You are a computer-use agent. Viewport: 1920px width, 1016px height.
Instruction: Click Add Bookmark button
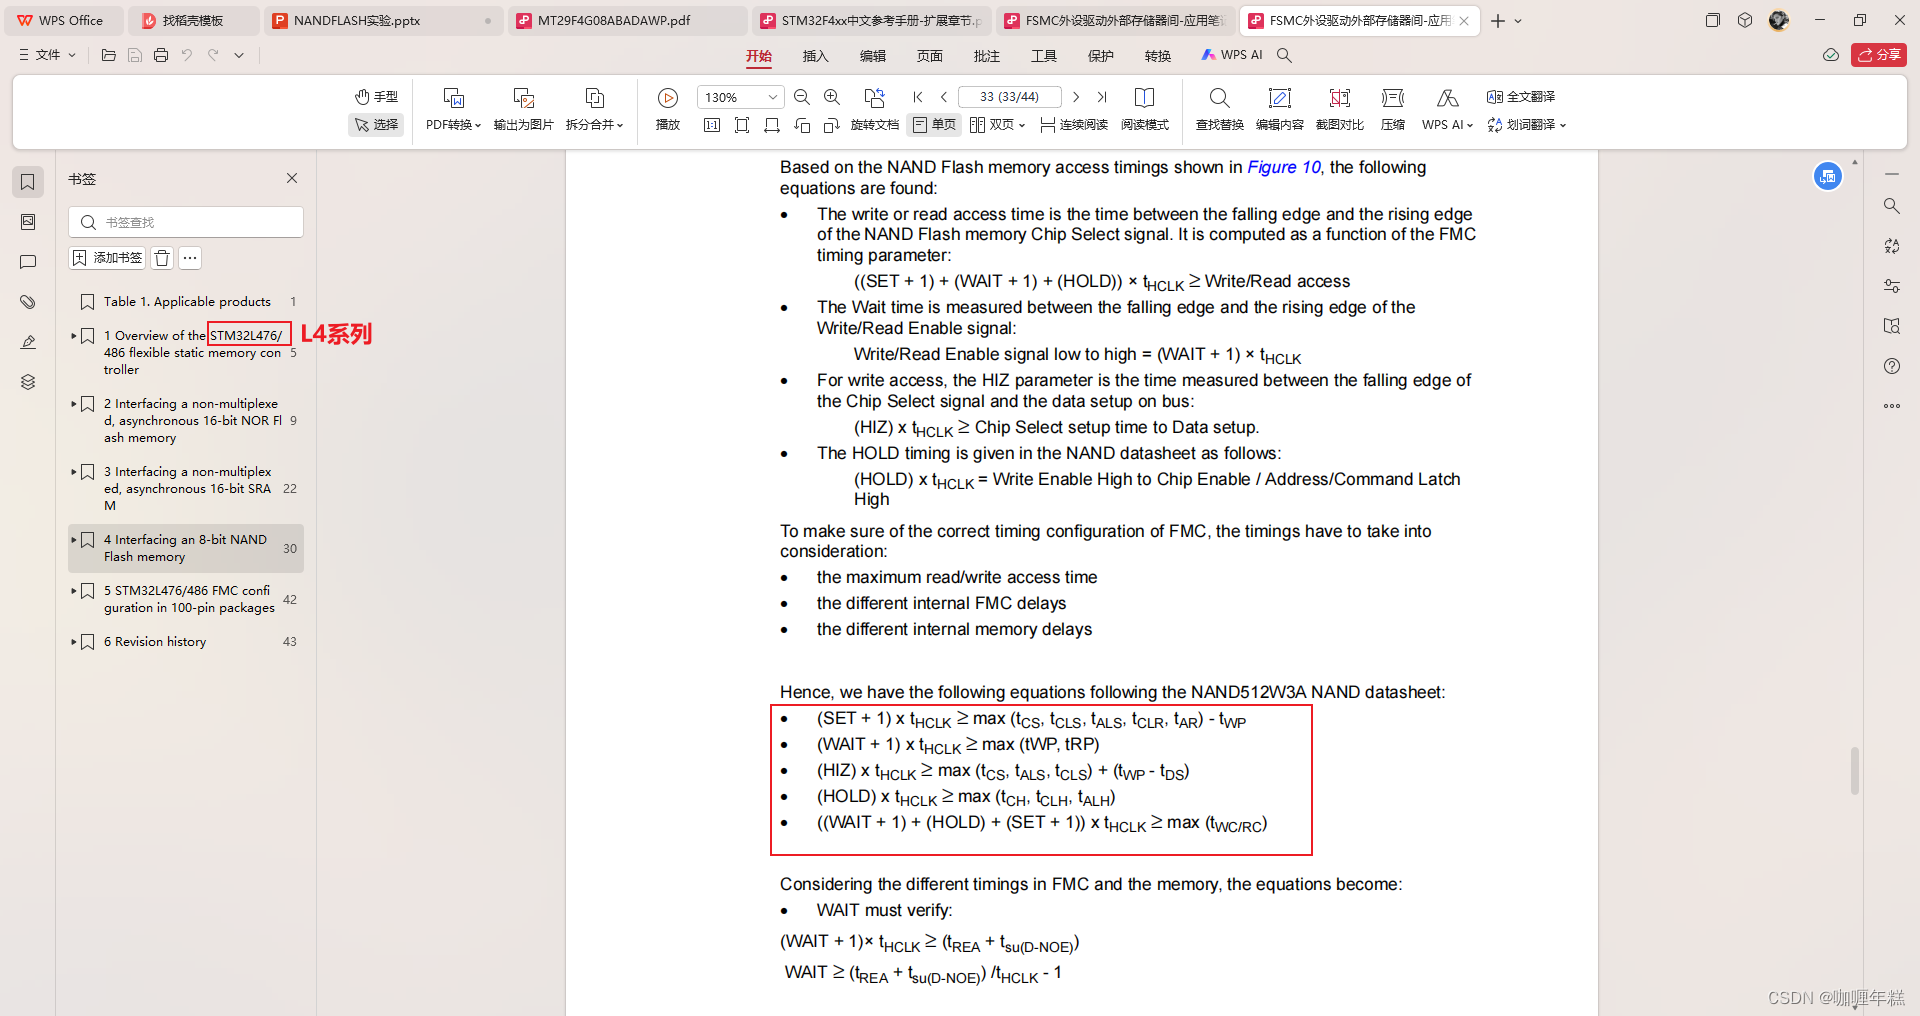click(x=107, y=258)
